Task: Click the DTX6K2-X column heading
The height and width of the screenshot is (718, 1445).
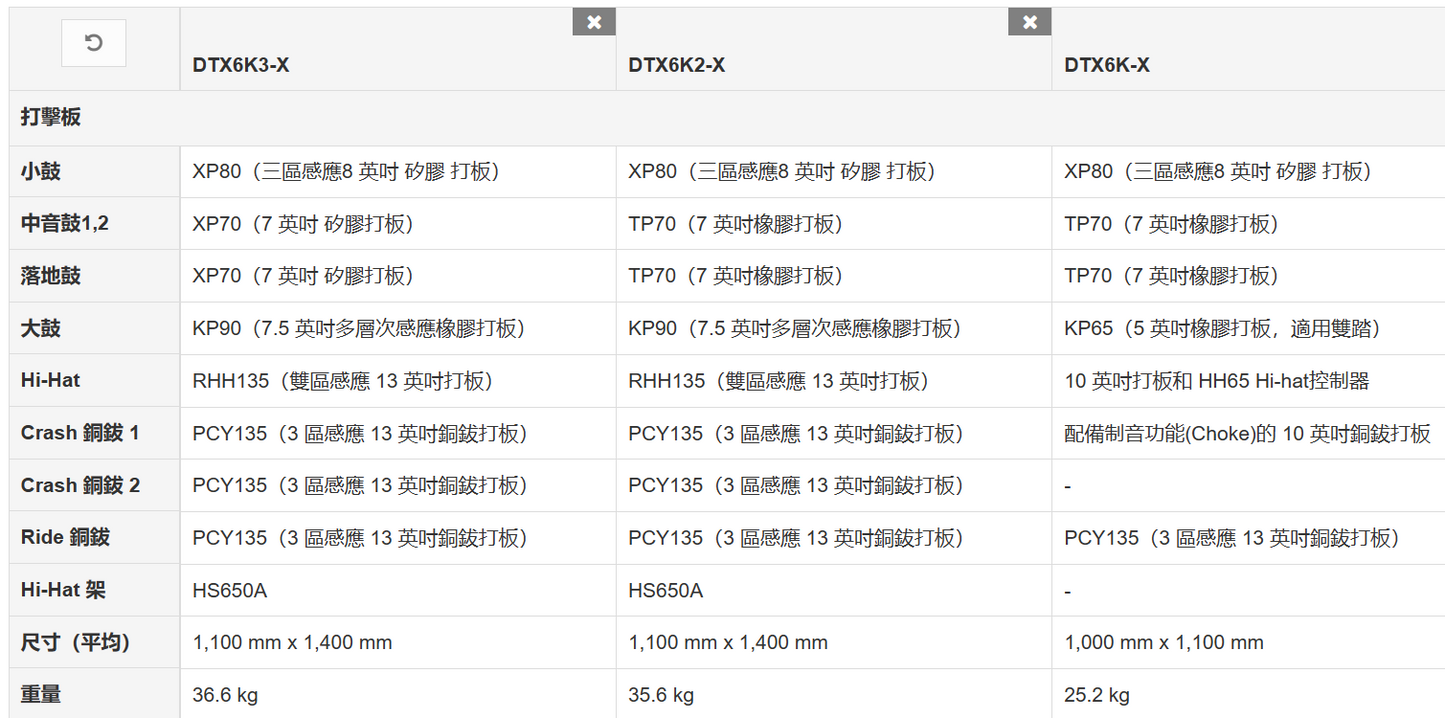Action: (676, 66)
